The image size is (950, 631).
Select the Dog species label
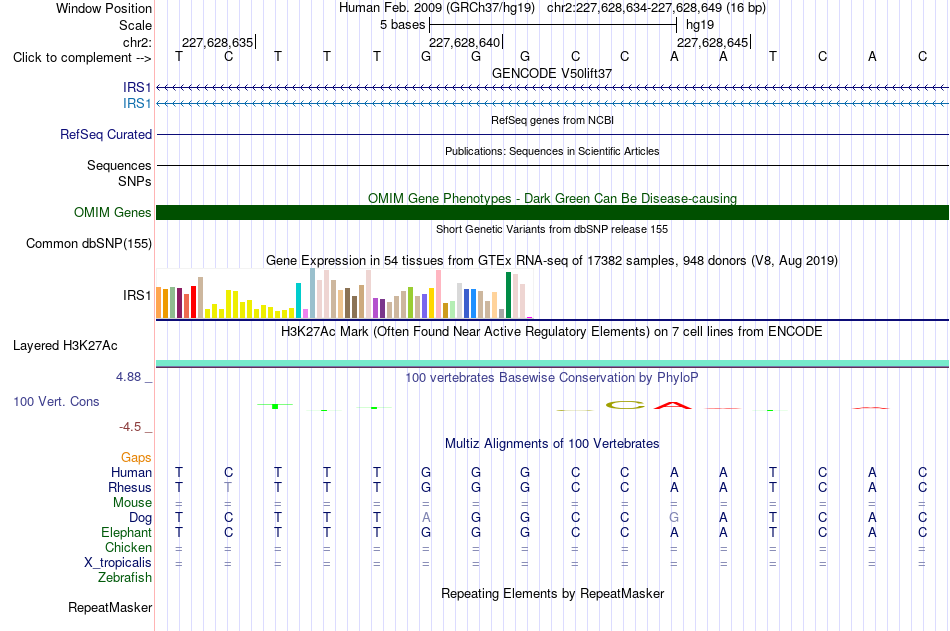(140, 518)
